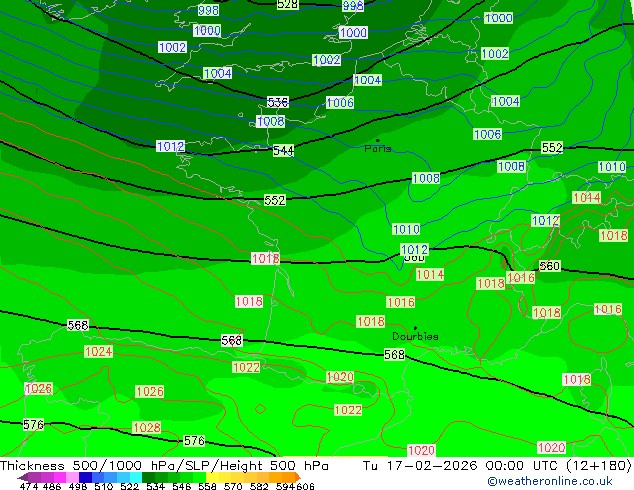This screenshot has width=634, height=490.
Task: Click the dark blue swatch in thickness legend
Action: tap(85, 477)
